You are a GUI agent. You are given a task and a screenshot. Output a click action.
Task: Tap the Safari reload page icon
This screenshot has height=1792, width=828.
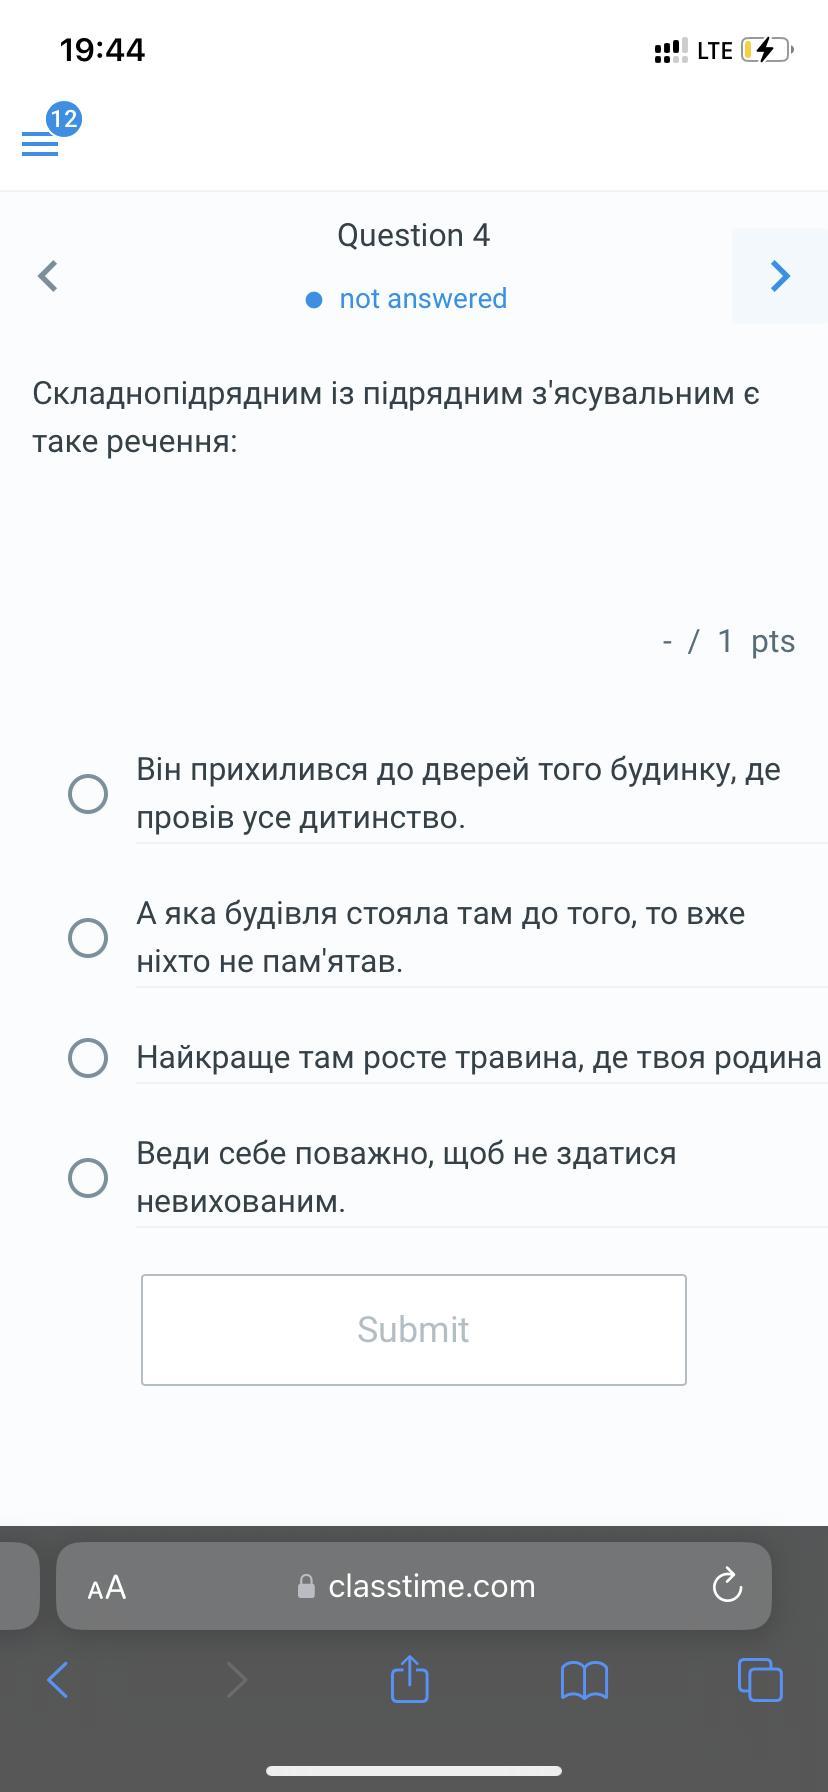click(x=726, y=1586)
